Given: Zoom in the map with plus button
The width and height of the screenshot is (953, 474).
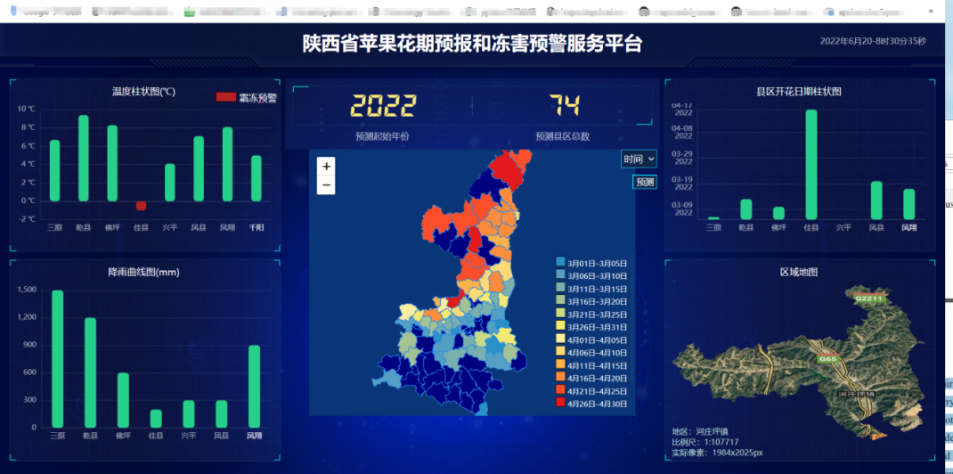Looking at the screenshot, I should click(x=327, y=167).
